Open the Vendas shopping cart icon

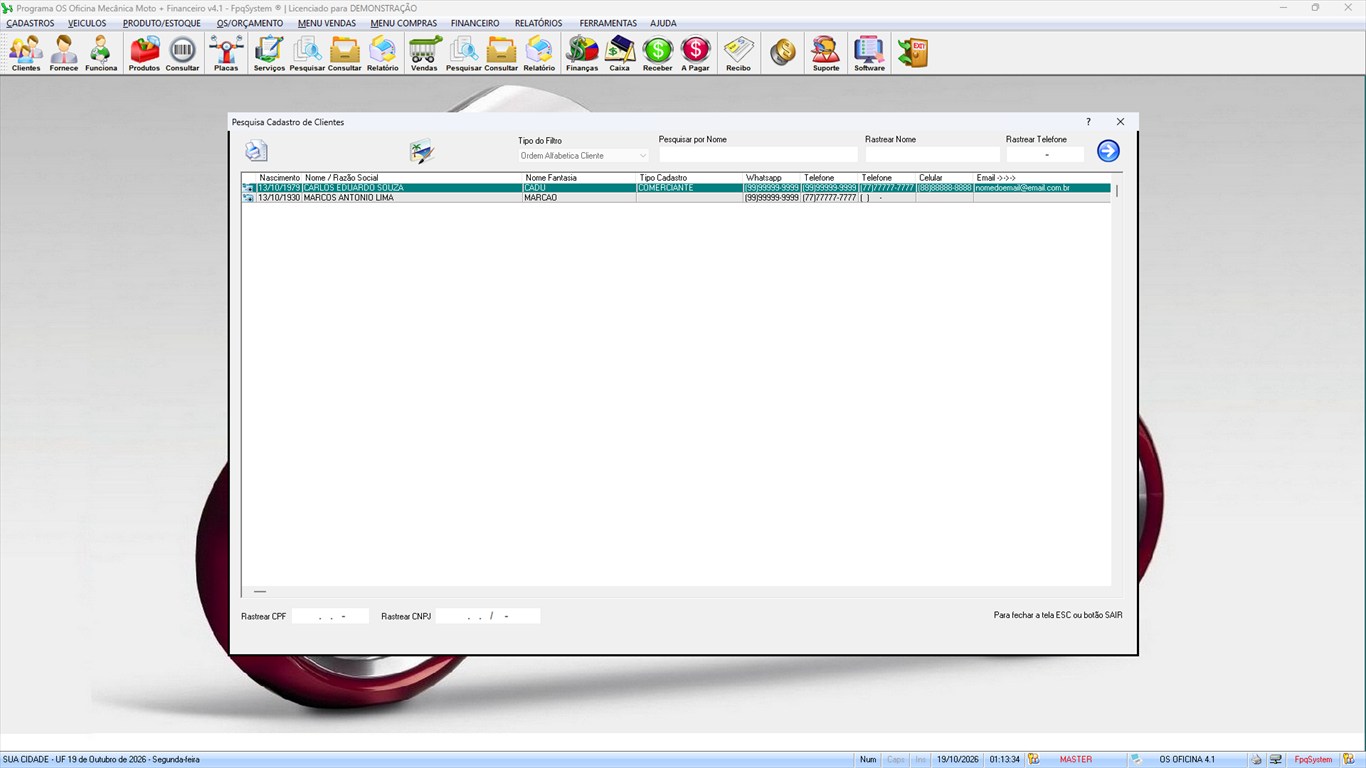click(x=424, y=54)
